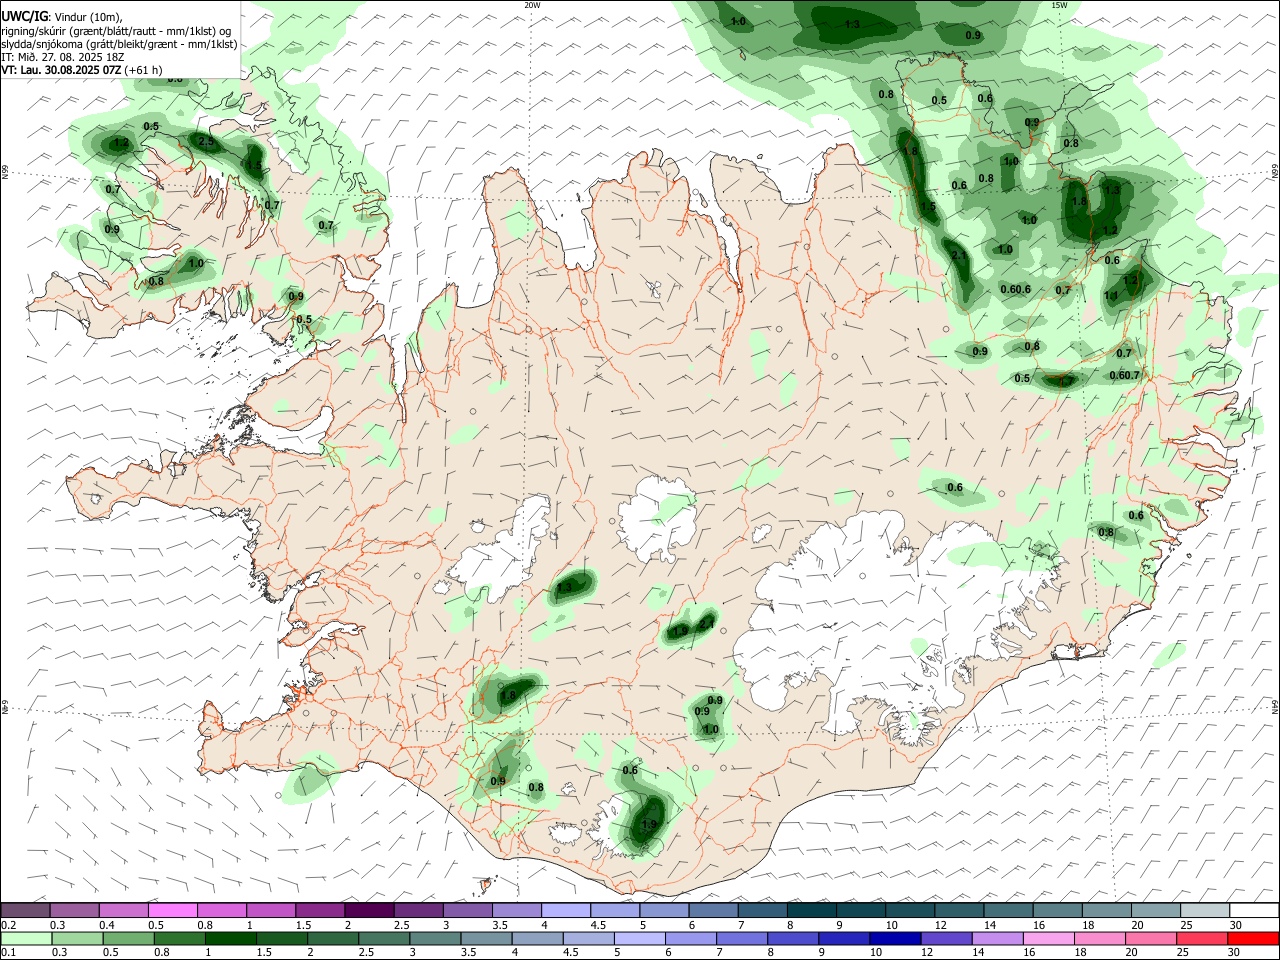The height and width of the screenshot is (960, 1280).
Task: Select the darkest green 1–1.5 lower swatch
Action: coord(231,939)
